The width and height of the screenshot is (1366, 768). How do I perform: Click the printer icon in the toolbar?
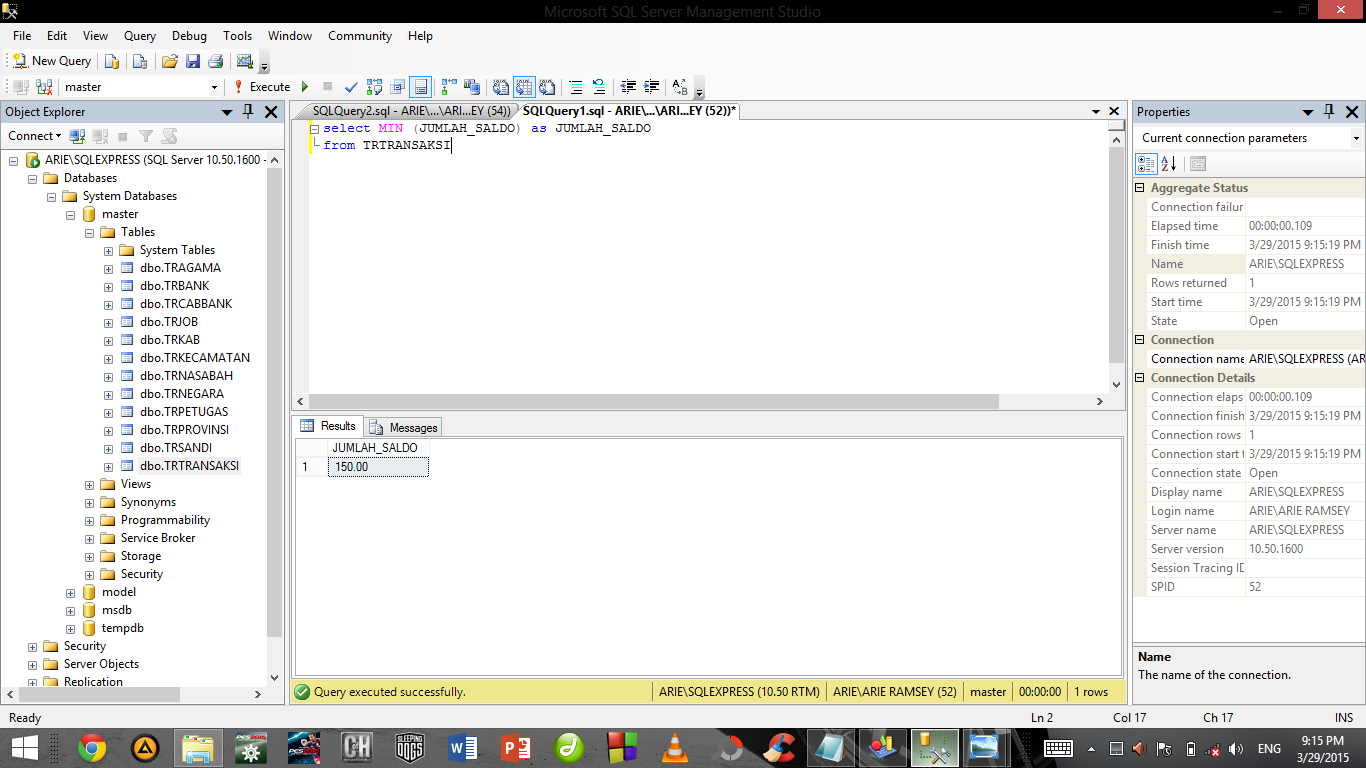click(215, 61)
